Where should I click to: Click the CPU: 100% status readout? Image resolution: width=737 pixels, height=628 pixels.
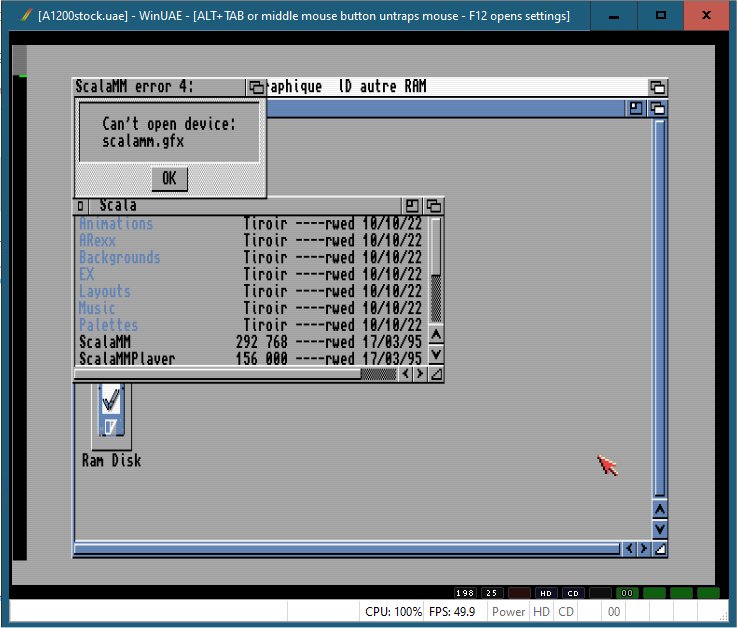tap(393, 612)
